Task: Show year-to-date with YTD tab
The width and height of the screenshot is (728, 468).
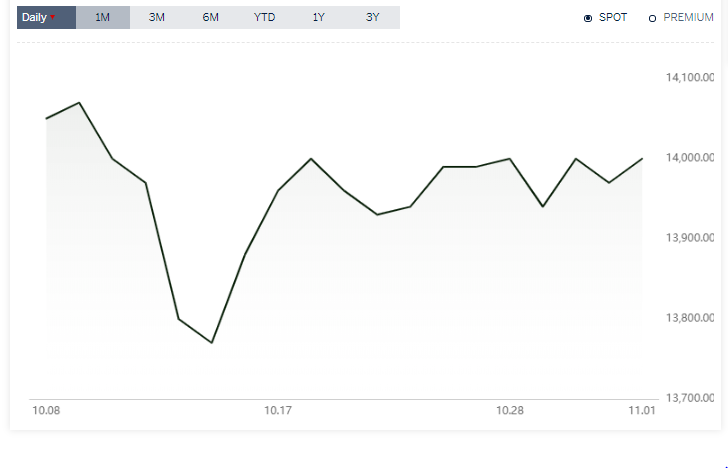Action: pyautogui.click(x=264, y=18)
